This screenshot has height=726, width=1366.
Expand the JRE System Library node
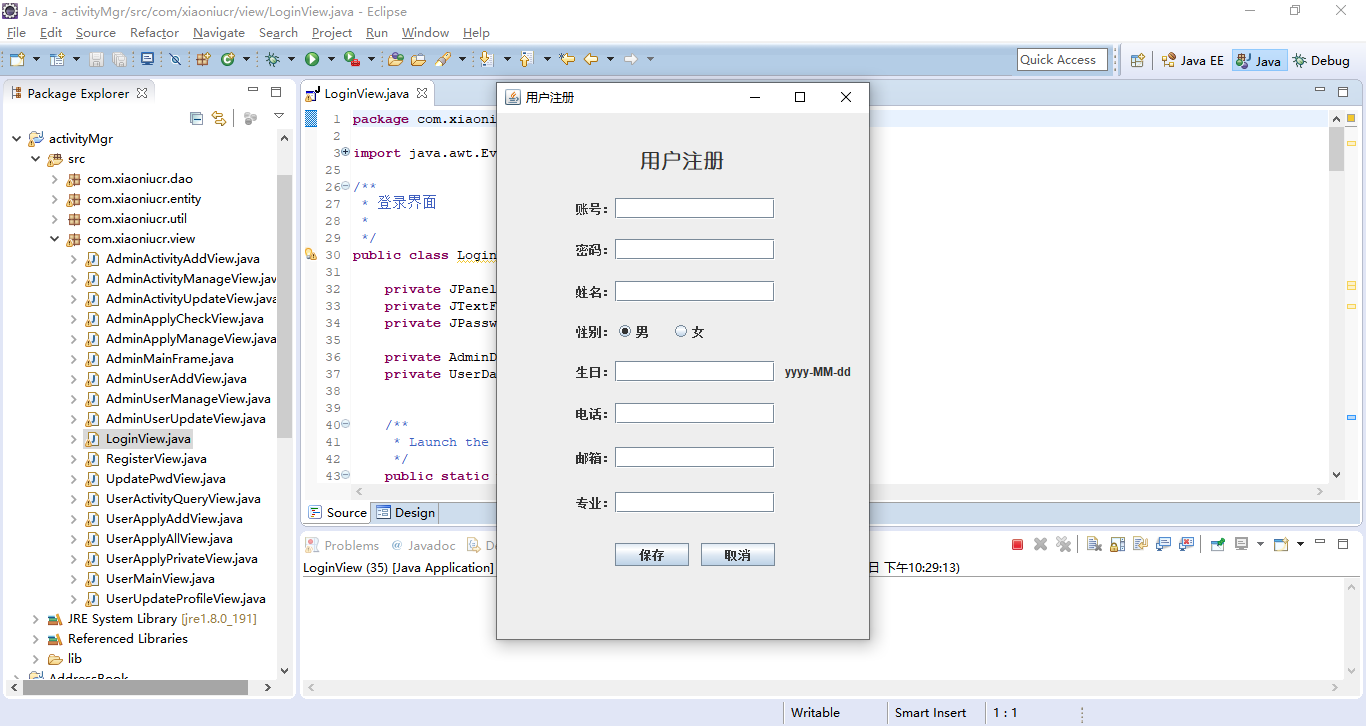[36, 619]
